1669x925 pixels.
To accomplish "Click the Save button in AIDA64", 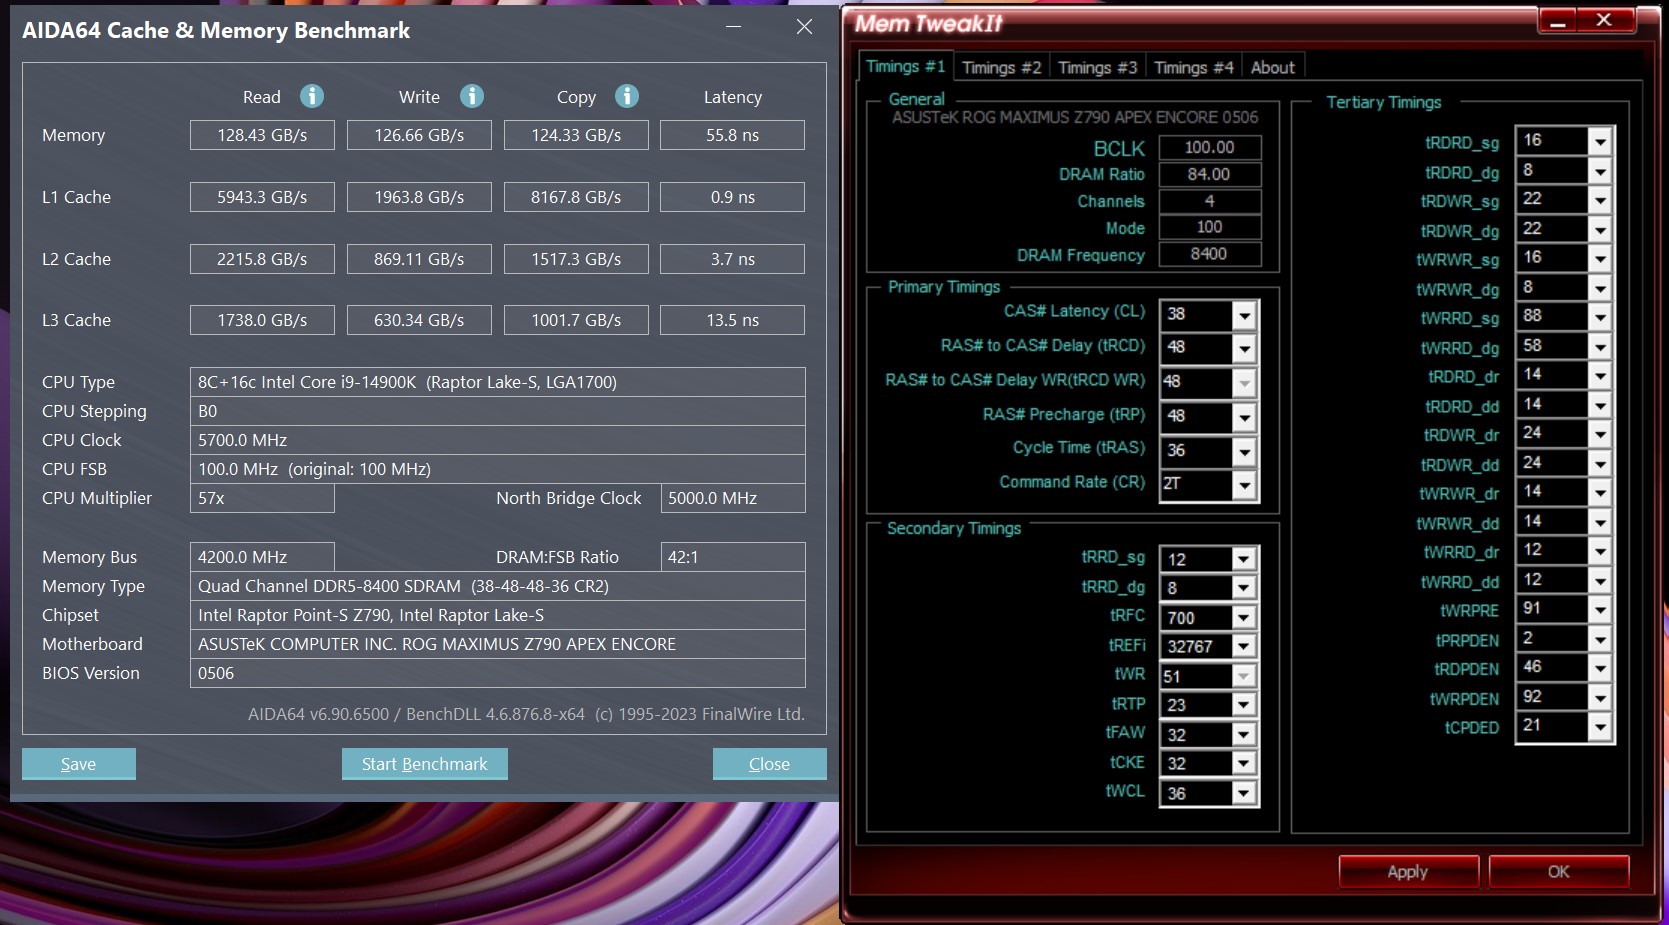I will (78, 764).
